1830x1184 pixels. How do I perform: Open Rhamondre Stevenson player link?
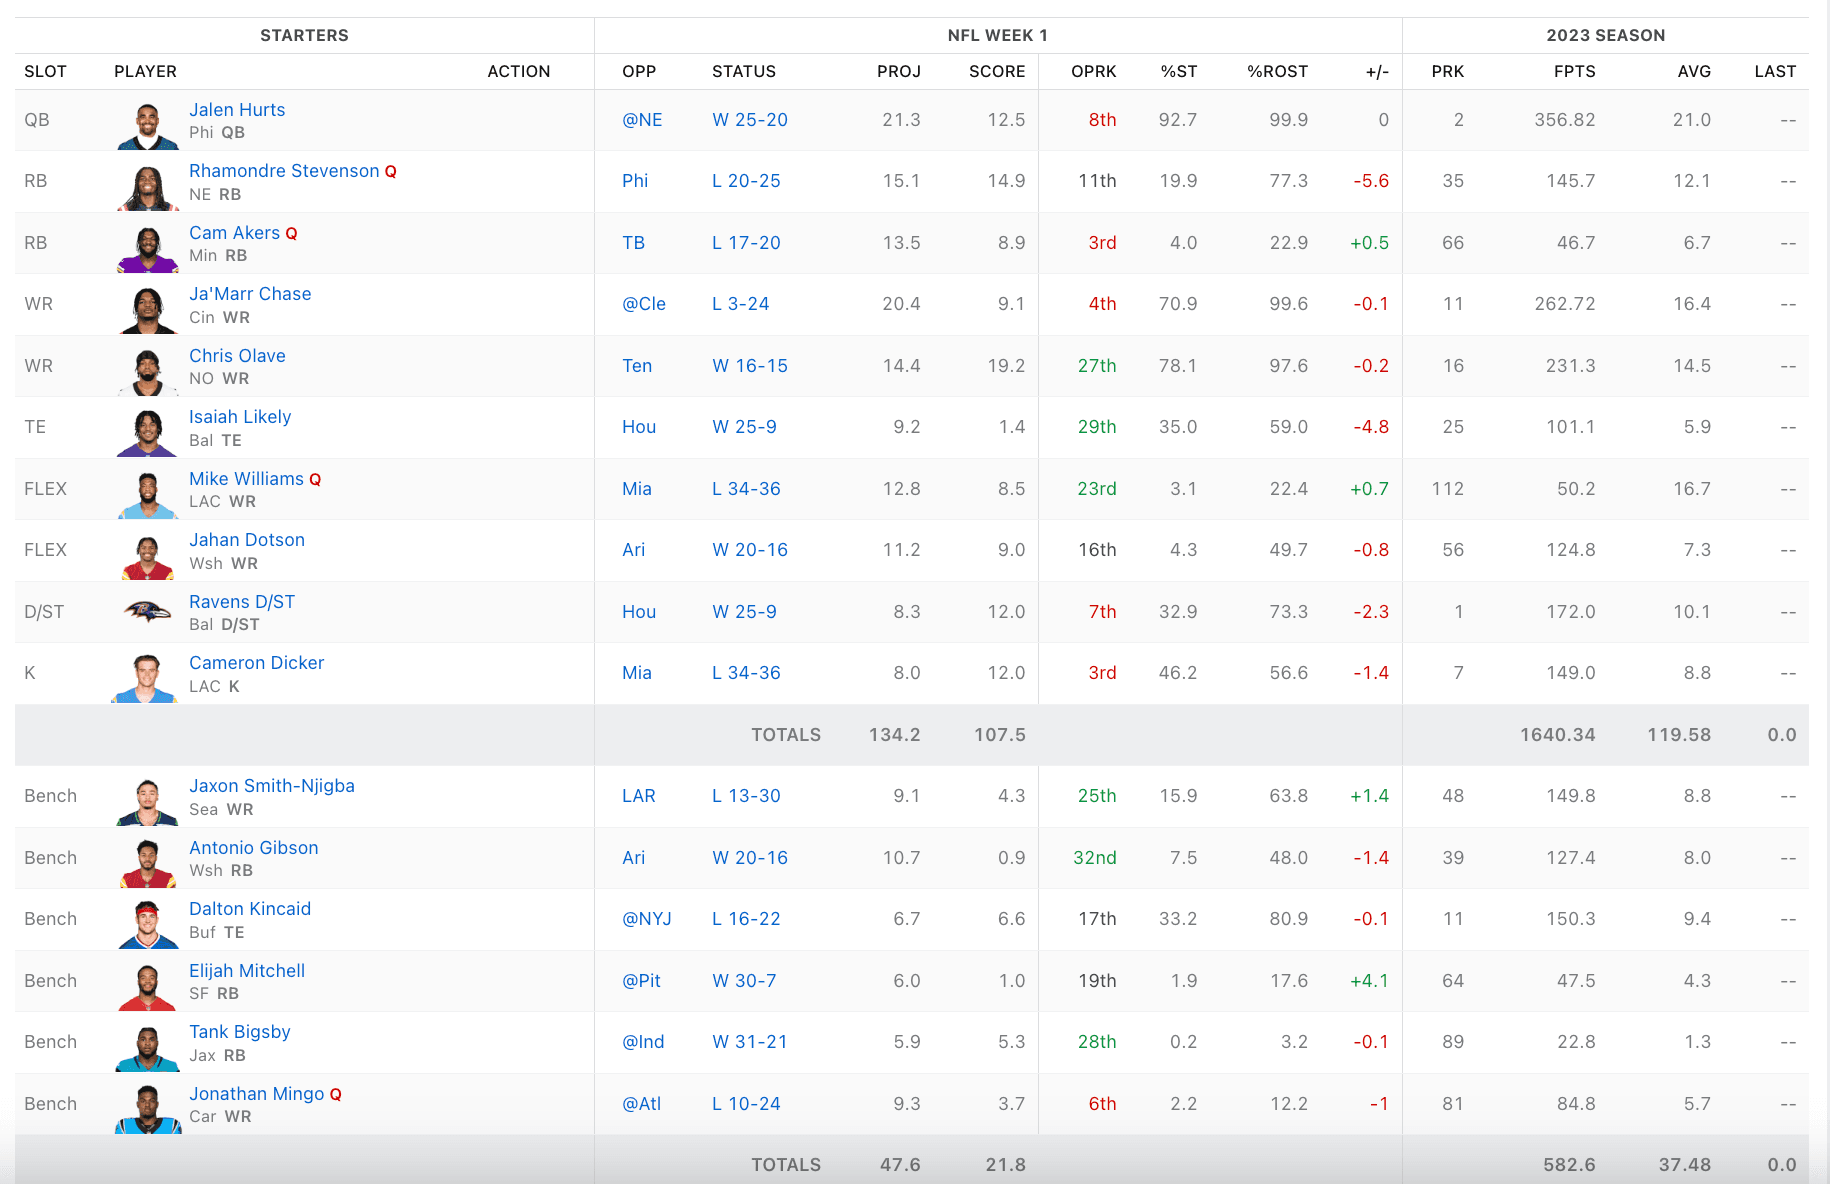pyautogui.click(x=284, y=171)
